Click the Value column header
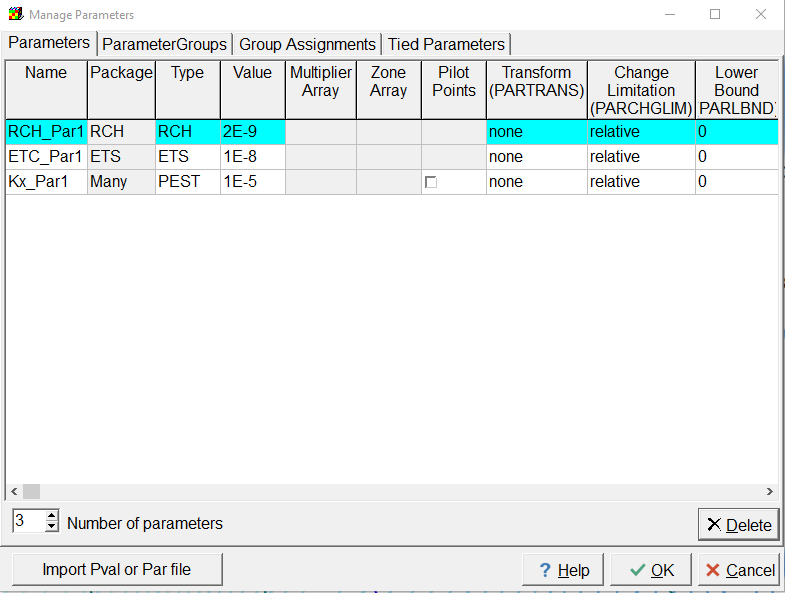This screenshot has height=593, width=785. tap(253, 90)
